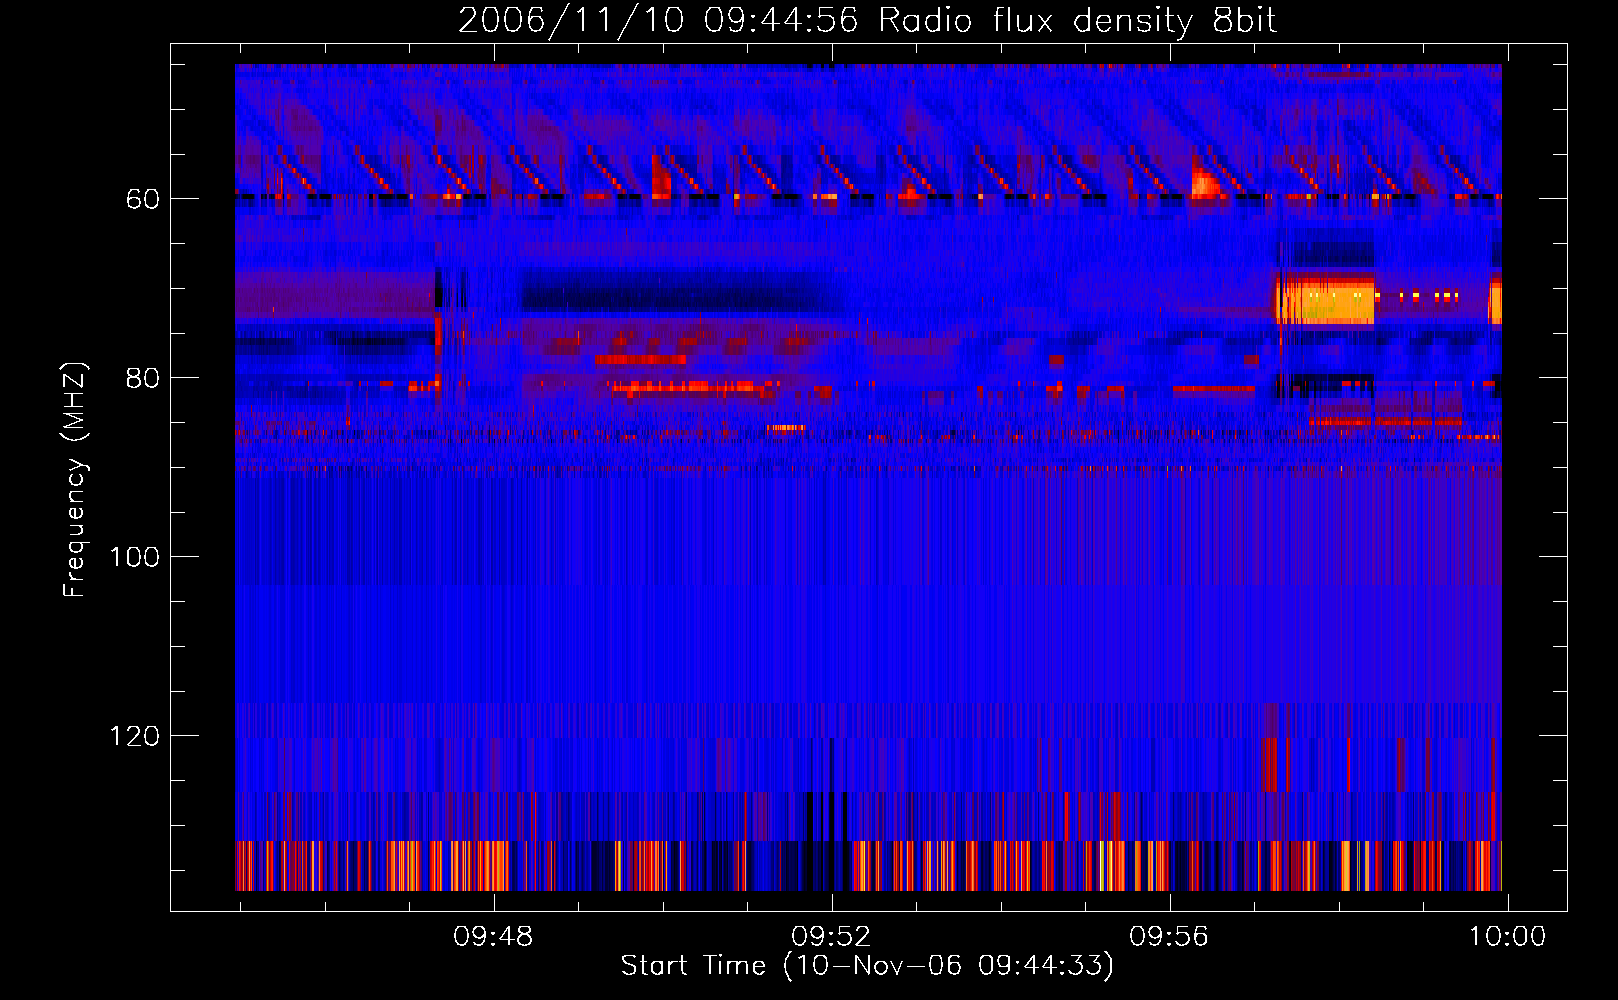Click the plot title "2006/11/10 09:44:56 Radio flux density 8bit"
The width and height of the screenshot is (1618, 1000).
click(867, 21)
